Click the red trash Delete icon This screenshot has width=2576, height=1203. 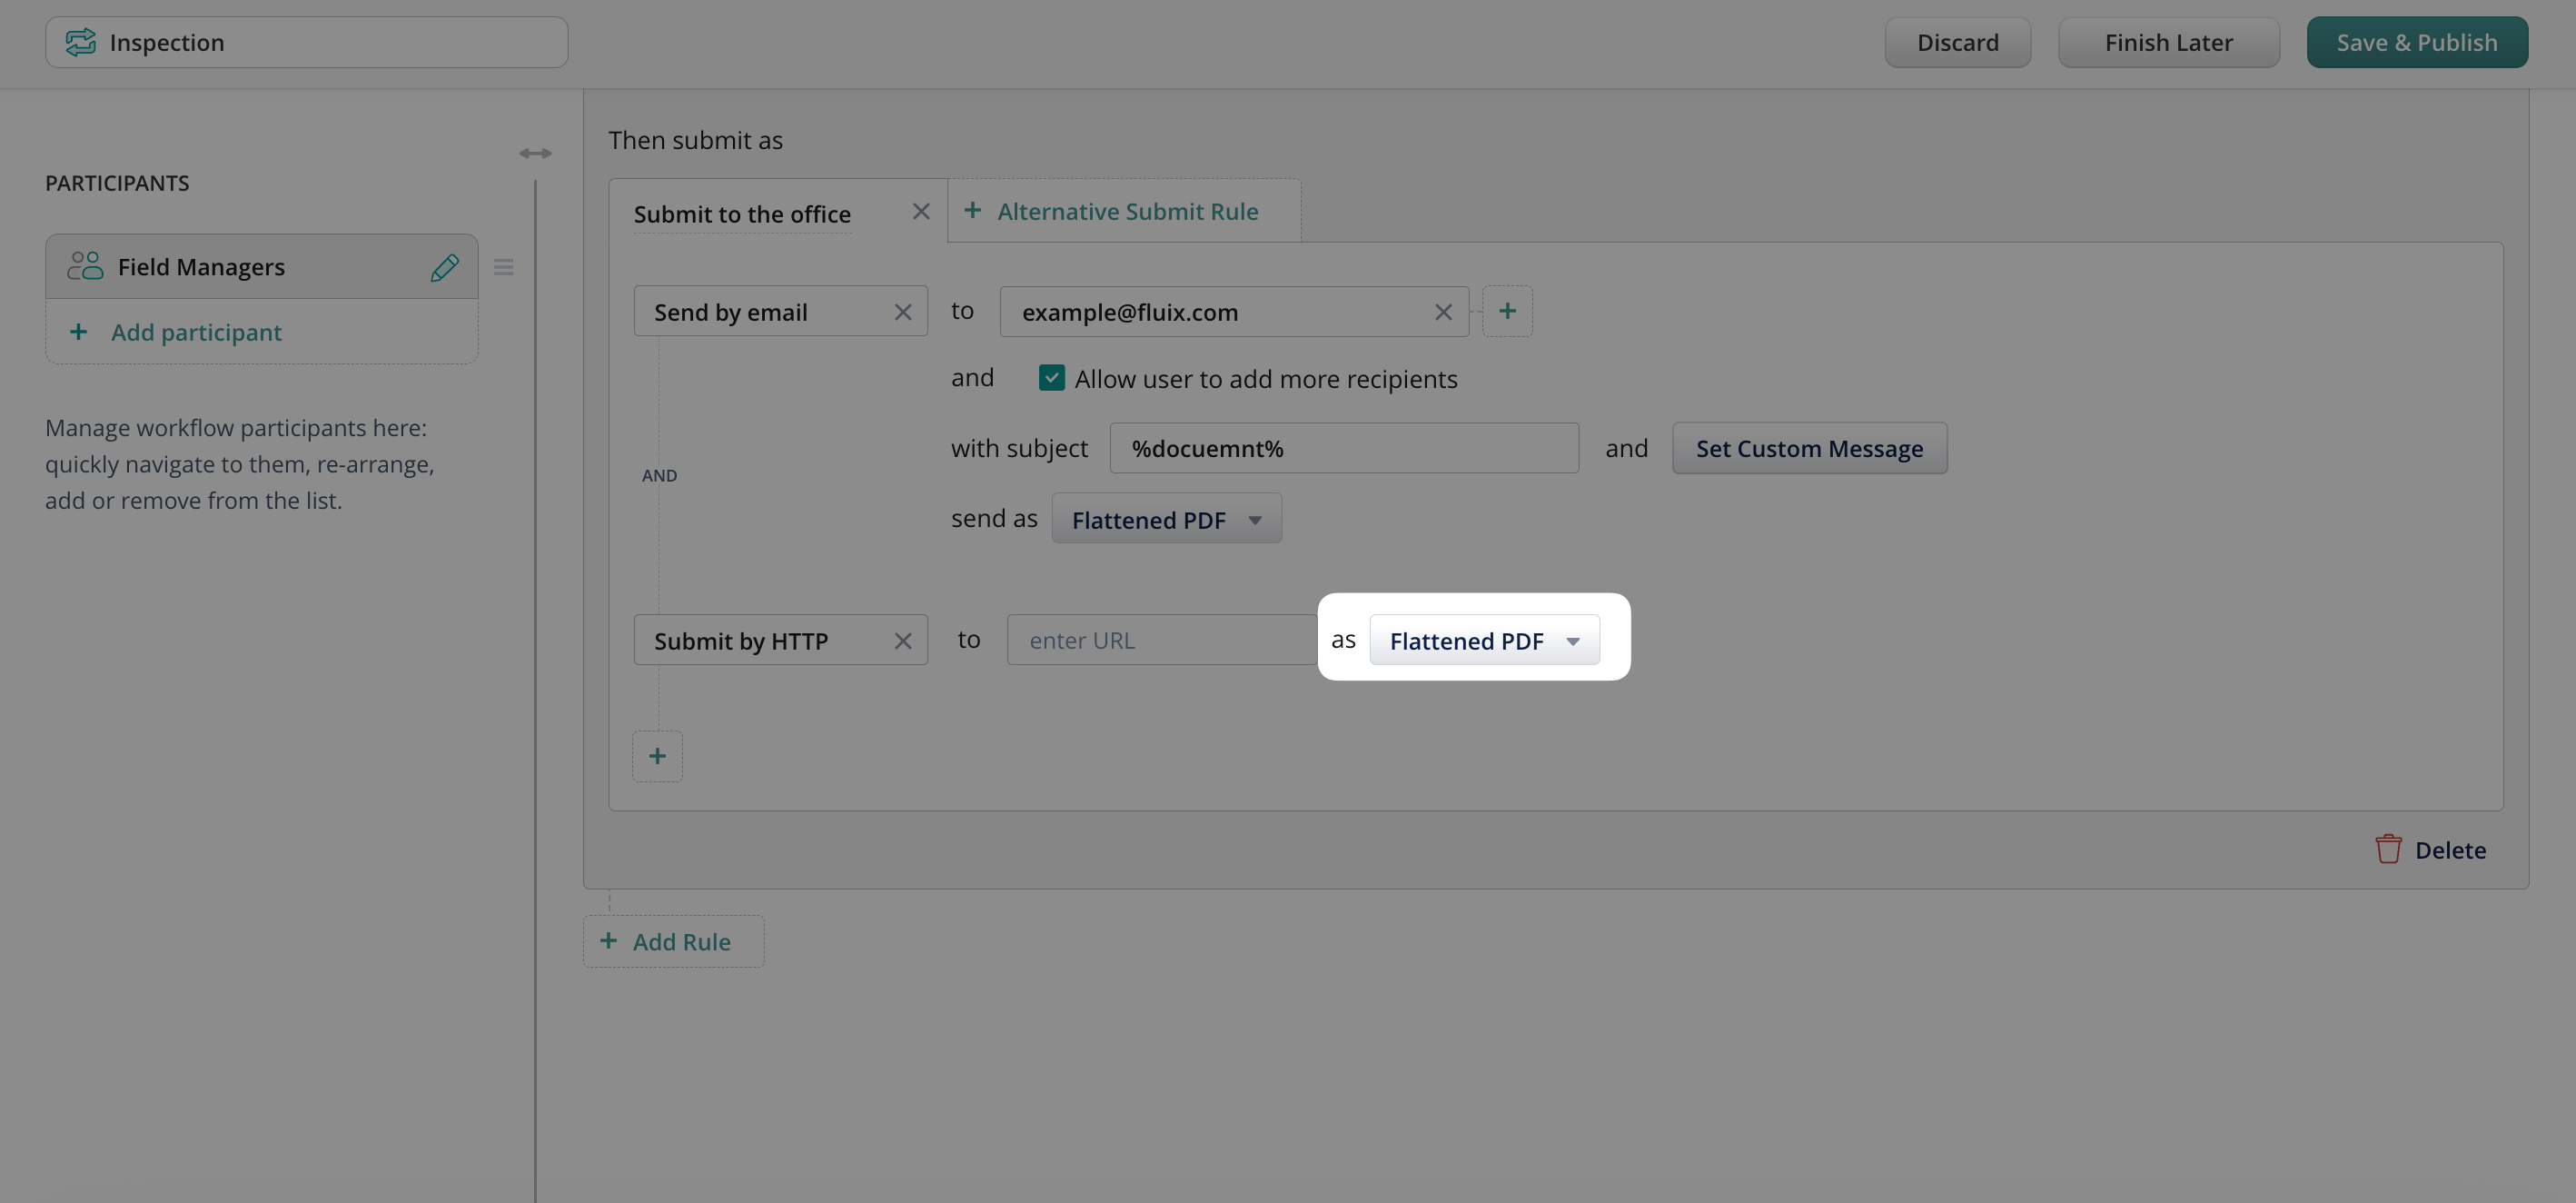coord(2387,849)
